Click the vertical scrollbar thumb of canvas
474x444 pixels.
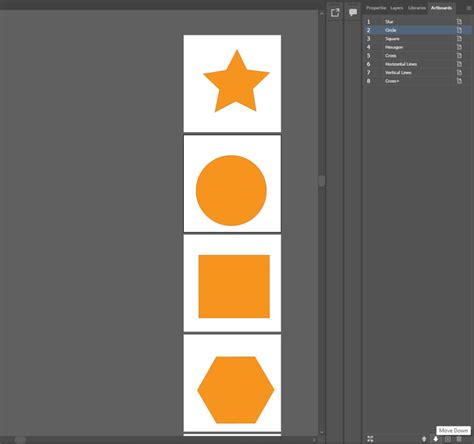pos(321,181)
